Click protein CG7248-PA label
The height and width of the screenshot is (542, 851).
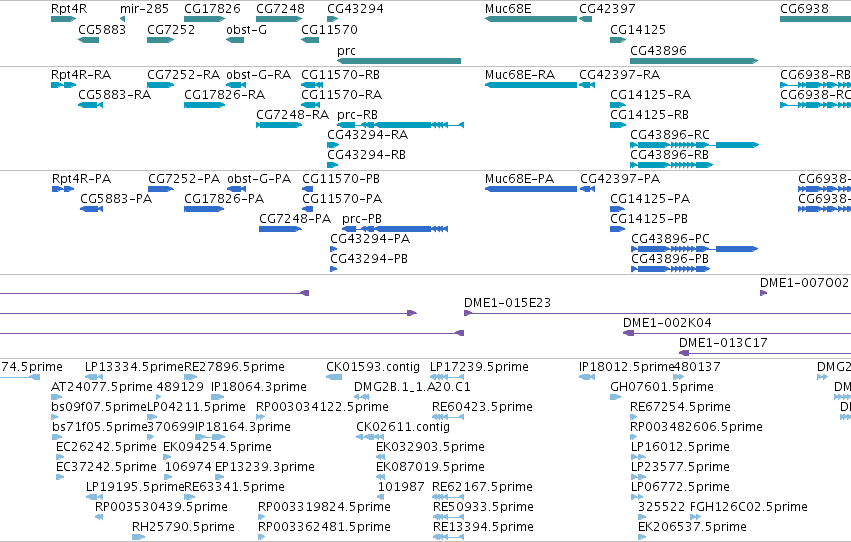point(295,219)
